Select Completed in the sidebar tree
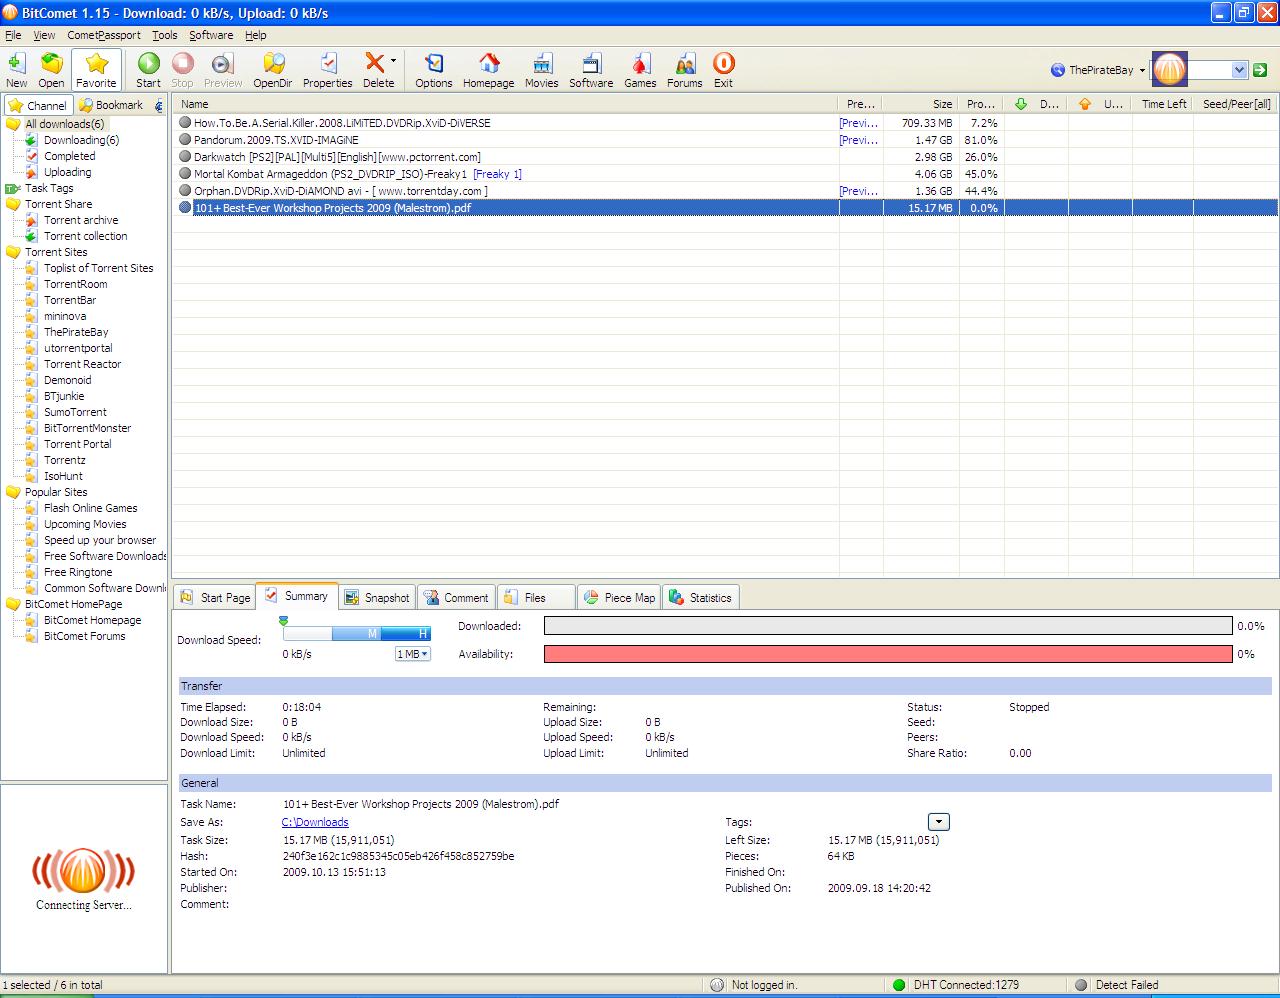This screenshot has width=1280, height=998. pyautogui.click(x=70, y=156)
